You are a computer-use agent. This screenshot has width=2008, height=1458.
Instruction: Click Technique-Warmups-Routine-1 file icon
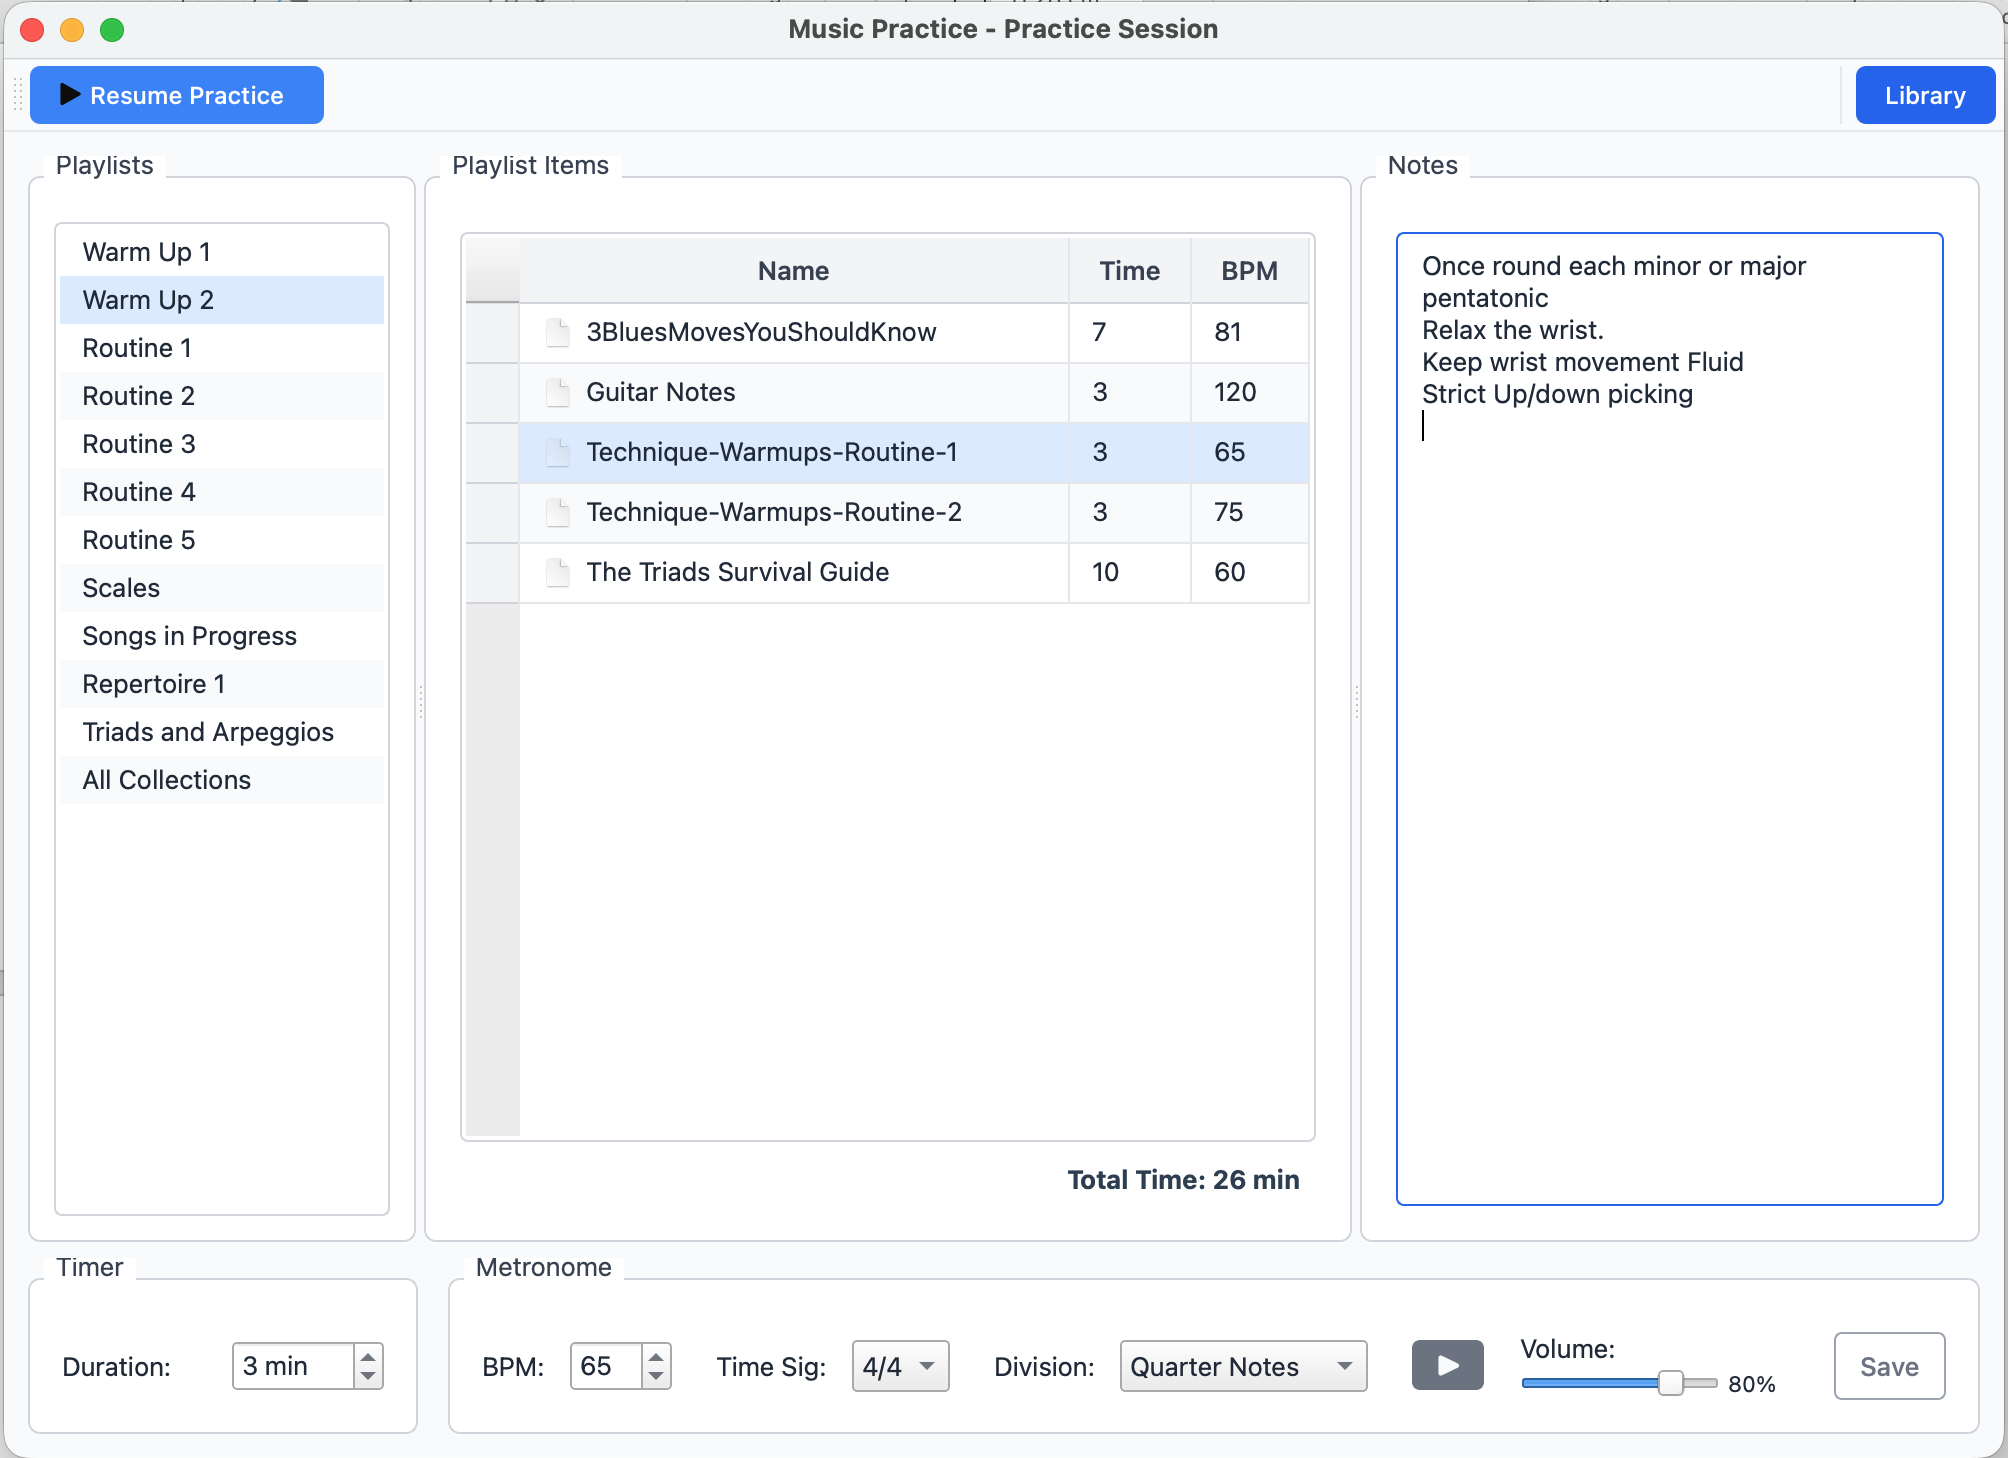tap(558, 452)
